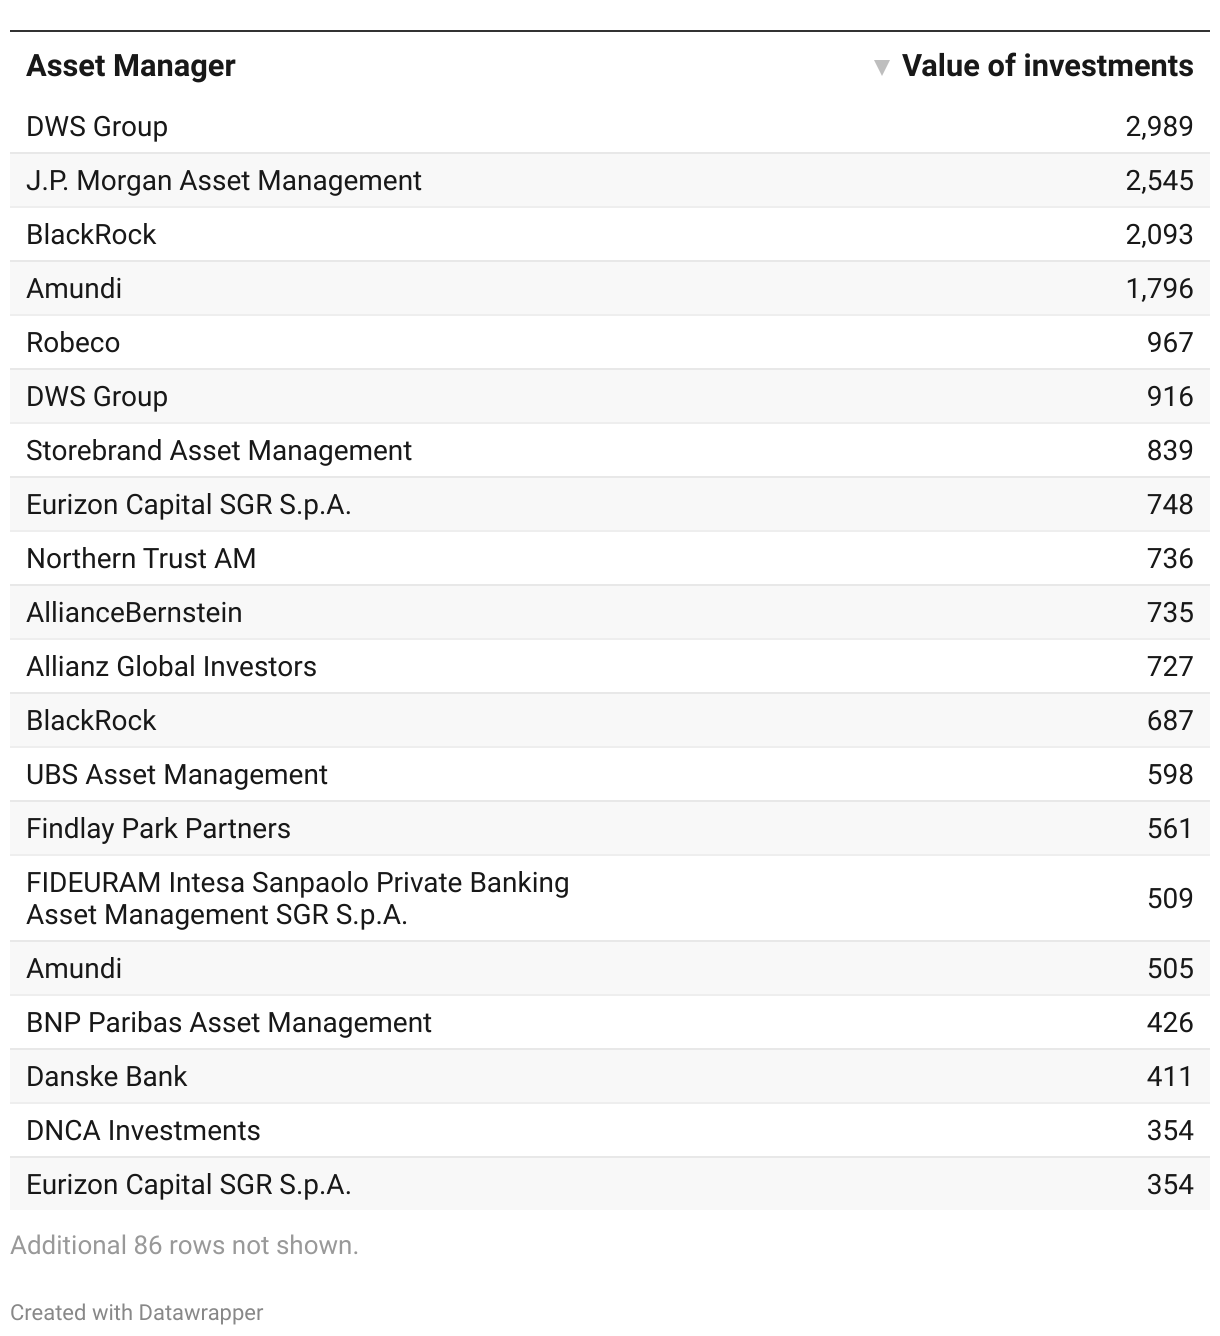The image size is (1220, 1336).
Task: Sort by Value of investments header
Action: pos(1047,66)
